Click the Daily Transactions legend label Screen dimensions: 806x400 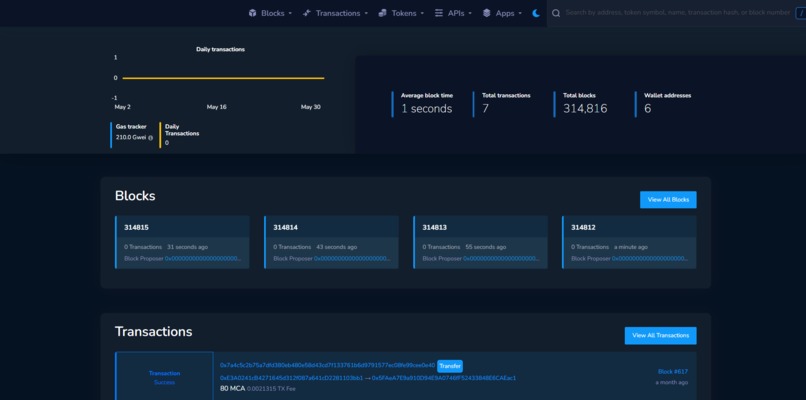click(182, 130)
